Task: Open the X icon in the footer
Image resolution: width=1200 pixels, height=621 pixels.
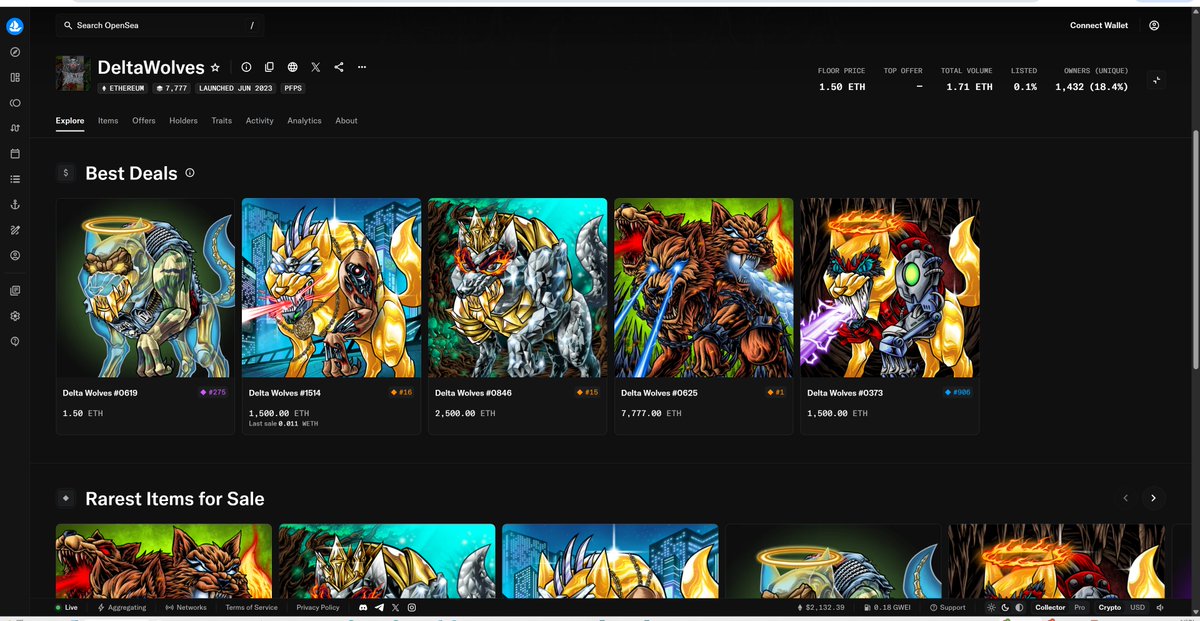Action: pyautogui.click(x=395, y=608)
